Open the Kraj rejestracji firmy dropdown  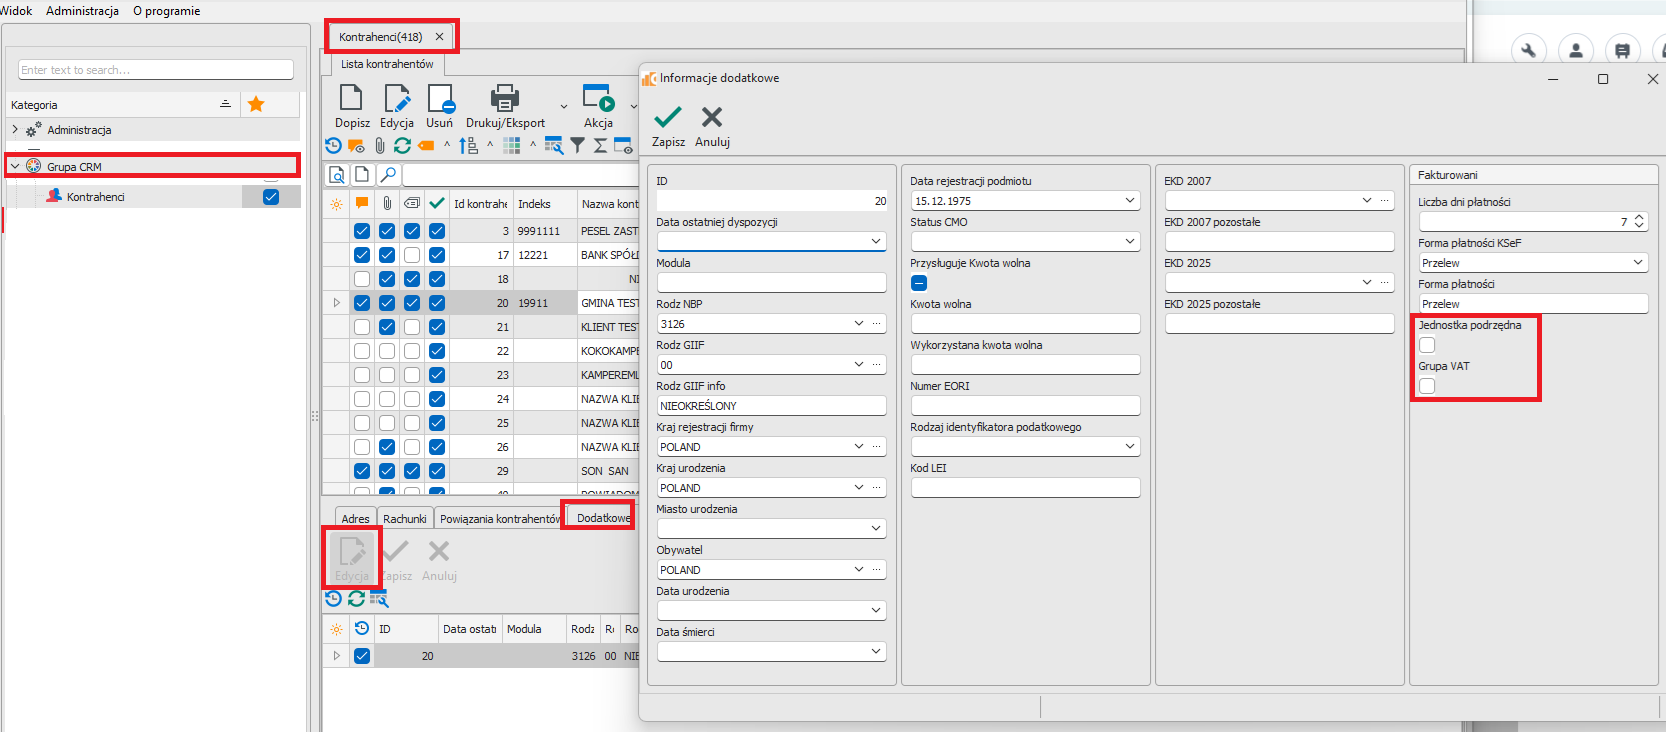click(x=858, y=447)
